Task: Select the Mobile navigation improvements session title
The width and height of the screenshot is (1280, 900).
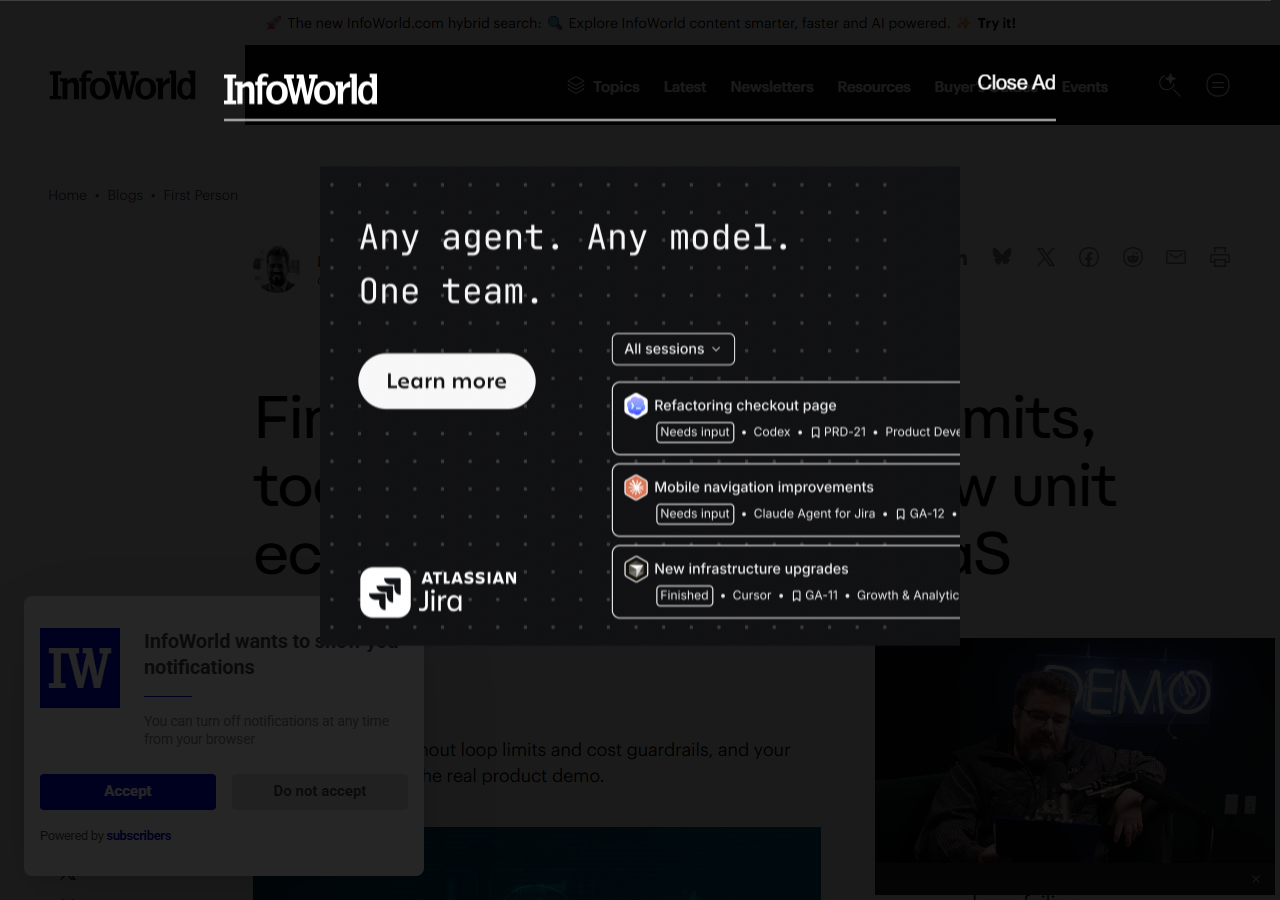Action: coord(764,487)
